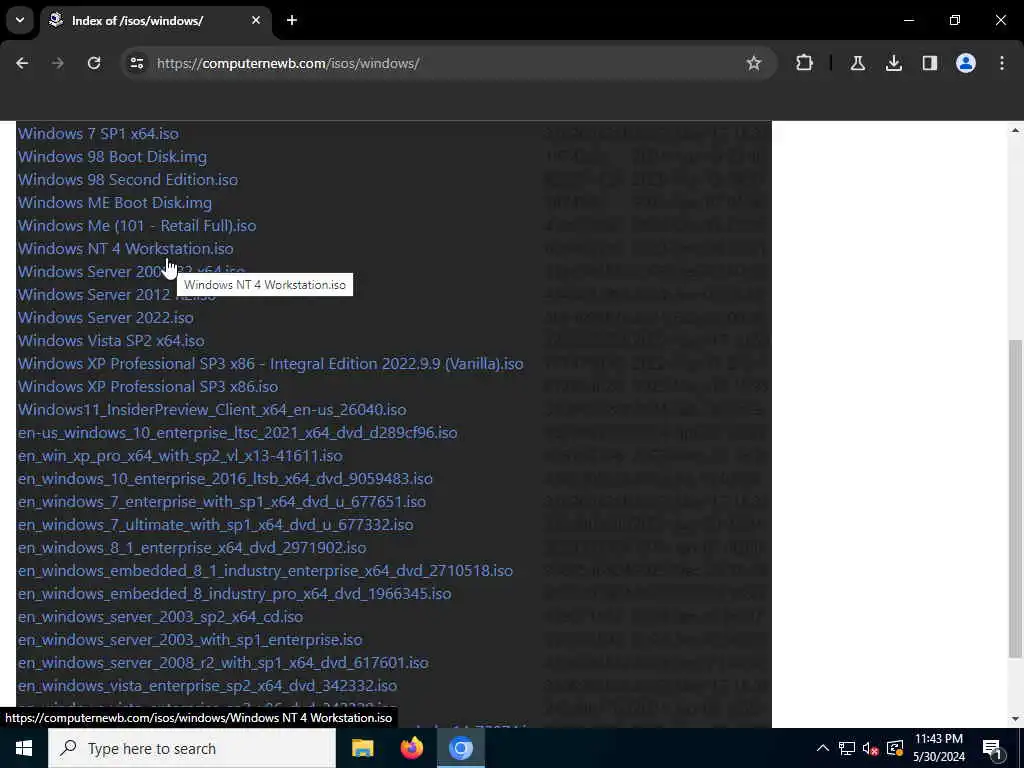This screenshot has height=768, width=1024.
Task: Click the forward navigation arrow
Action: 57,63
